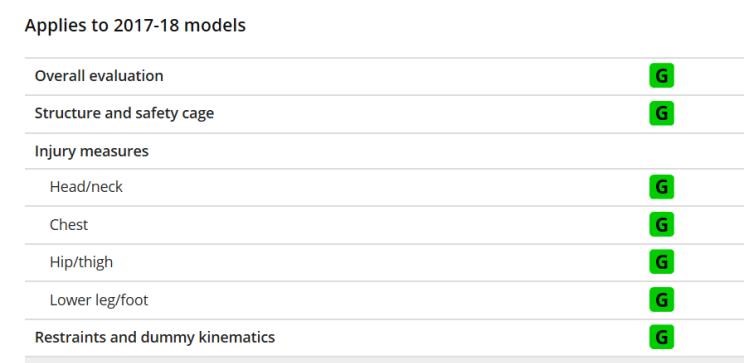Click the Head/neck row text
The height and width of the screenshot is (363, 744).
point(86,187)
